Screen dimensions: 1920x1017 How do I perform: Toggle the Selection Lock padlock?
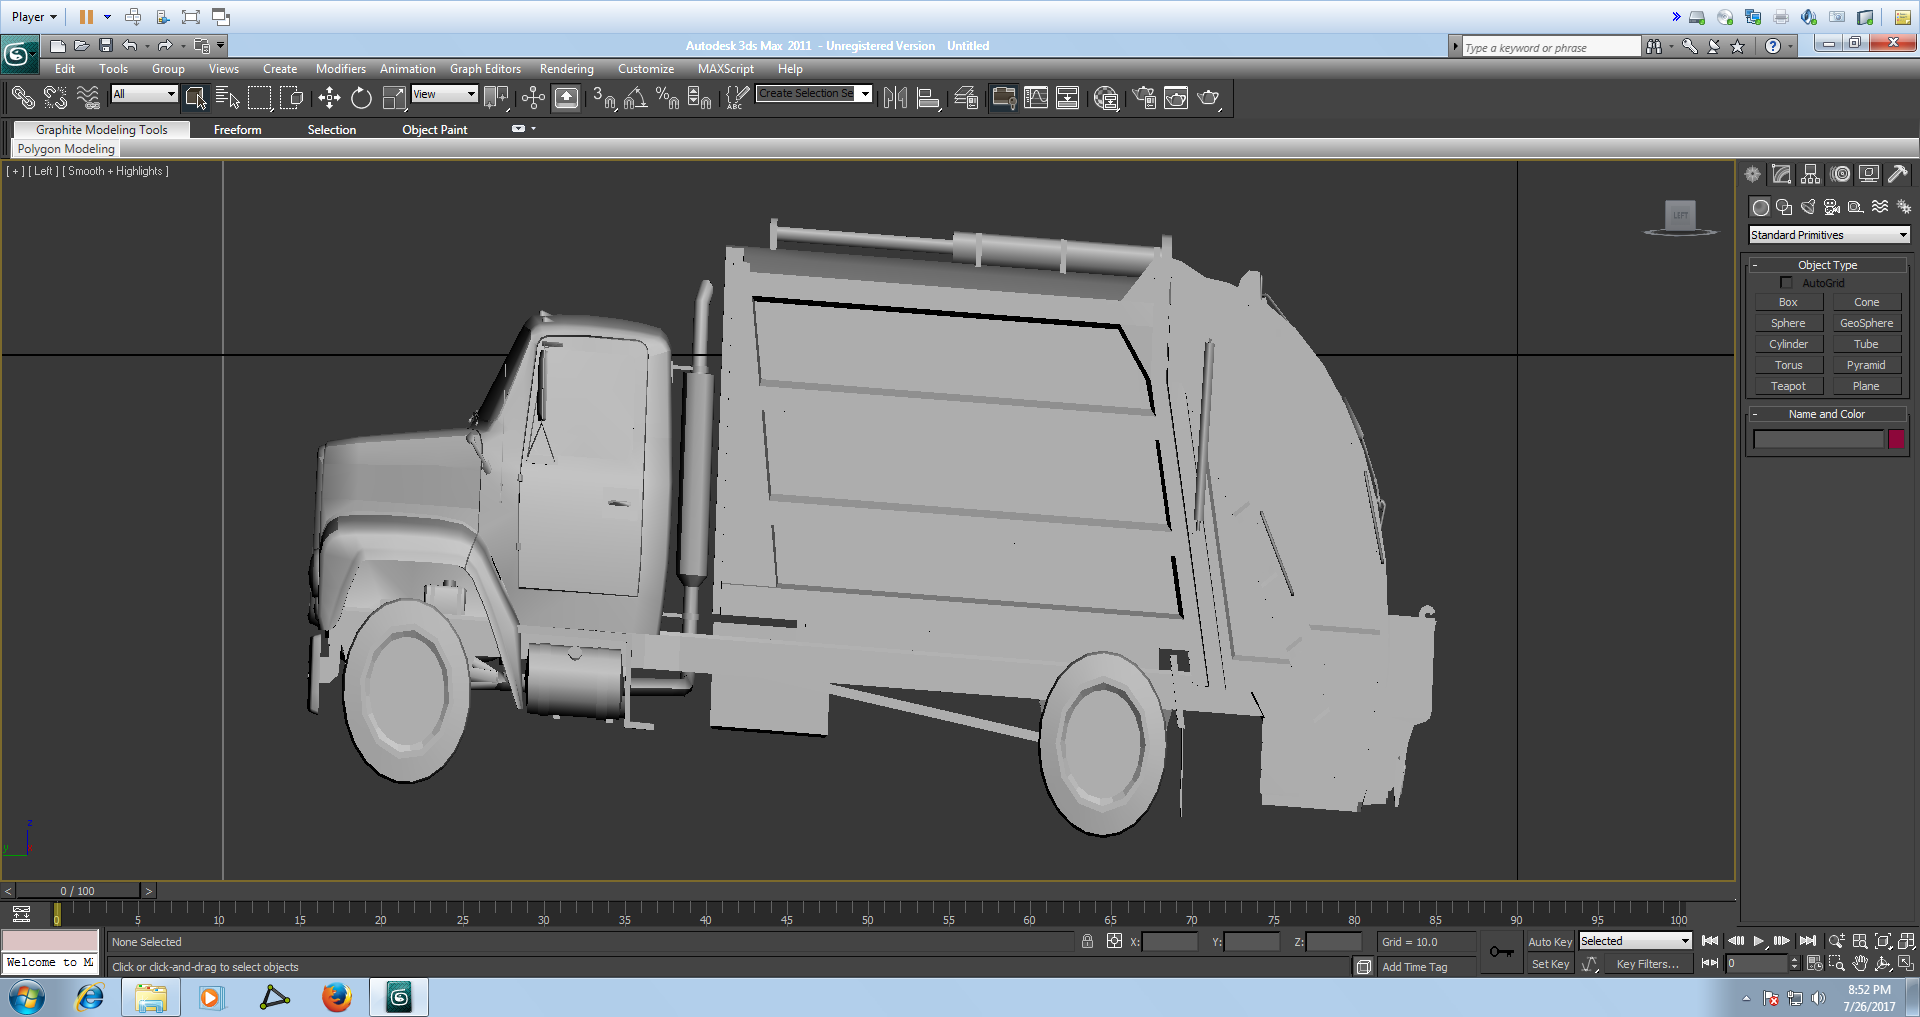click(x=1087, y=942)
